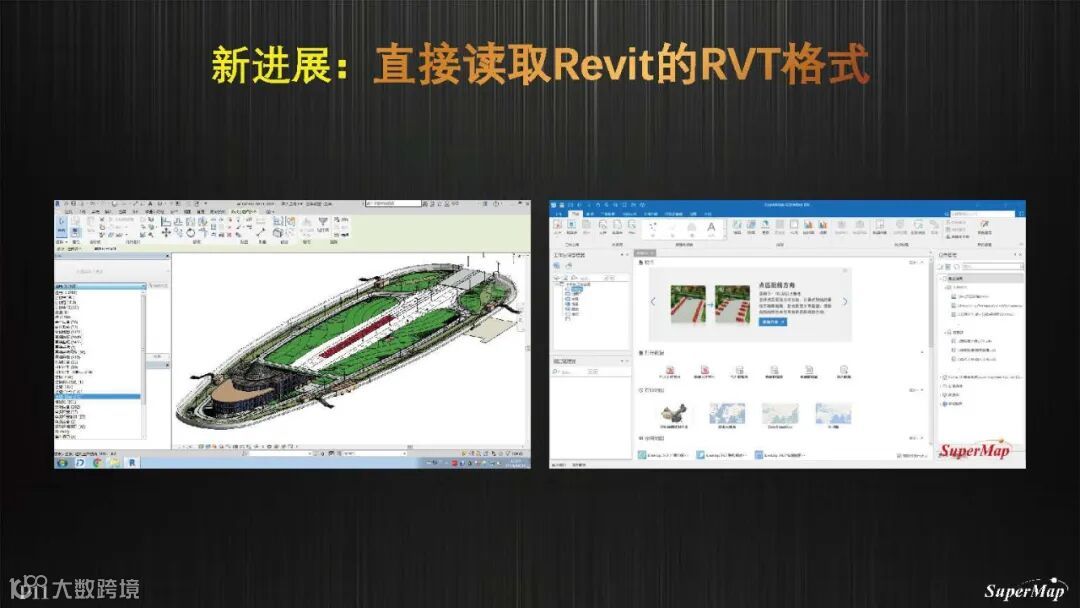Click the refresh icon in SuperMap right panel toolbar
The width and height of the screenshot is (1080, 608).
click(x=957, y=266)
